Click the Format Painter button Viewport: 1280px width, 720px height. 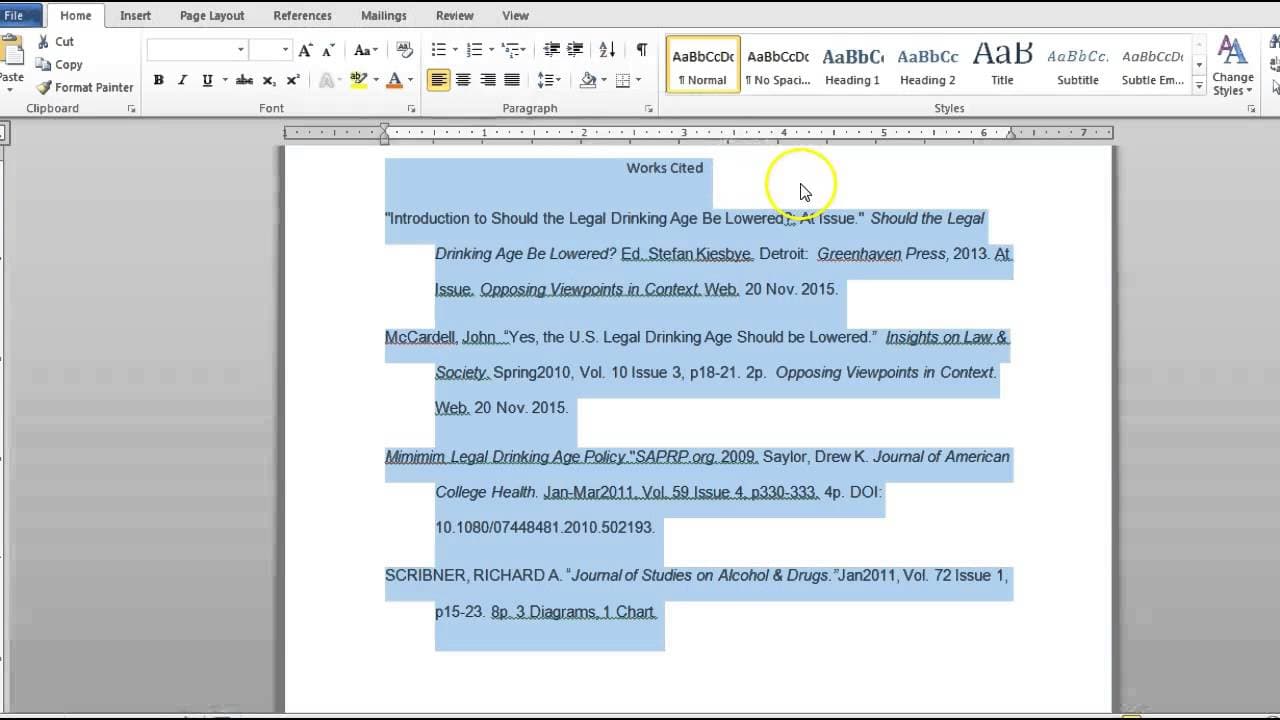[x=85, y=87]
